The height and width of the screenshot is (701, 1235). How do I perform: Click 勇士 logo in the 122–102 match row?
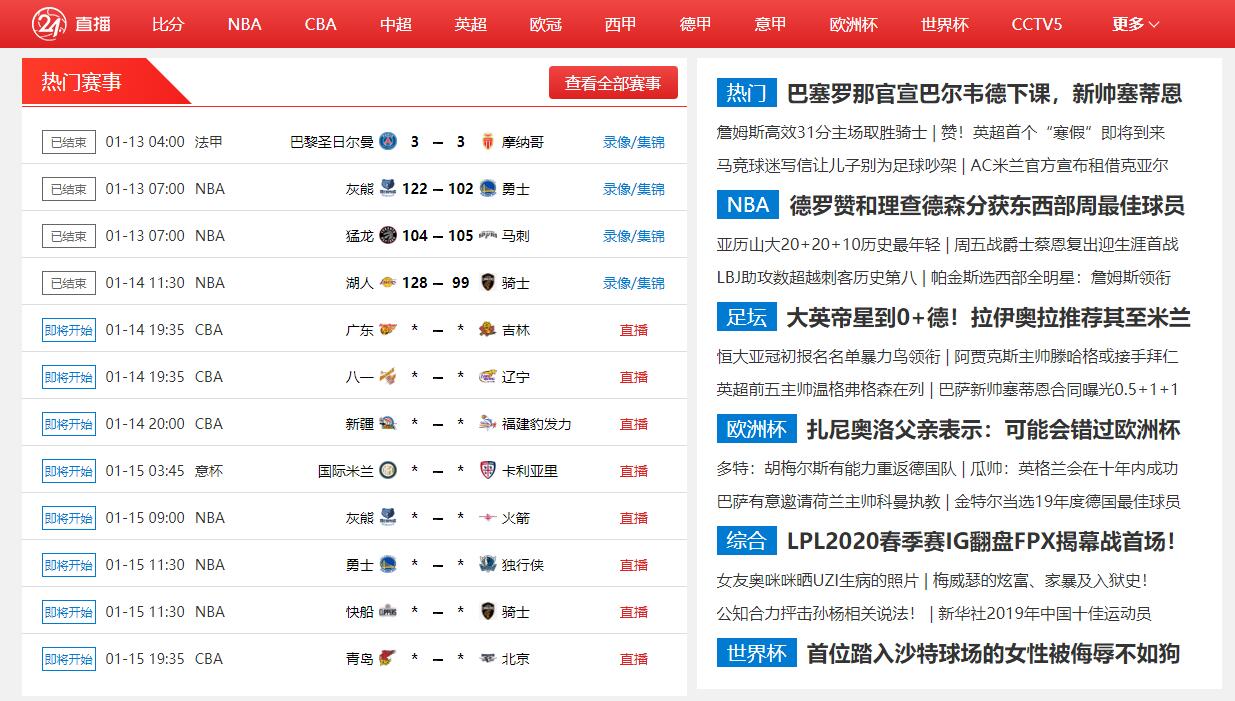tap(488, 189)
